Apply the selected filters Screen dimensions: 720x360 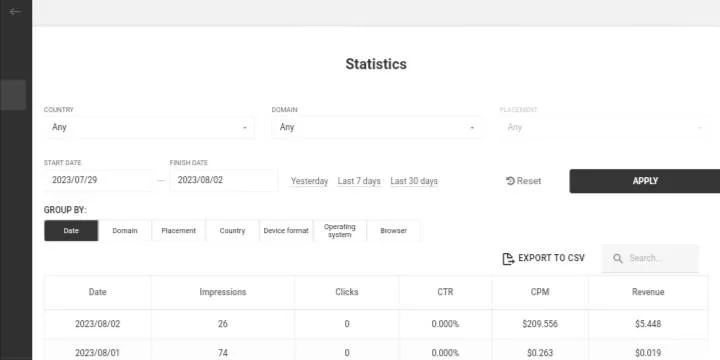point(645,181)
